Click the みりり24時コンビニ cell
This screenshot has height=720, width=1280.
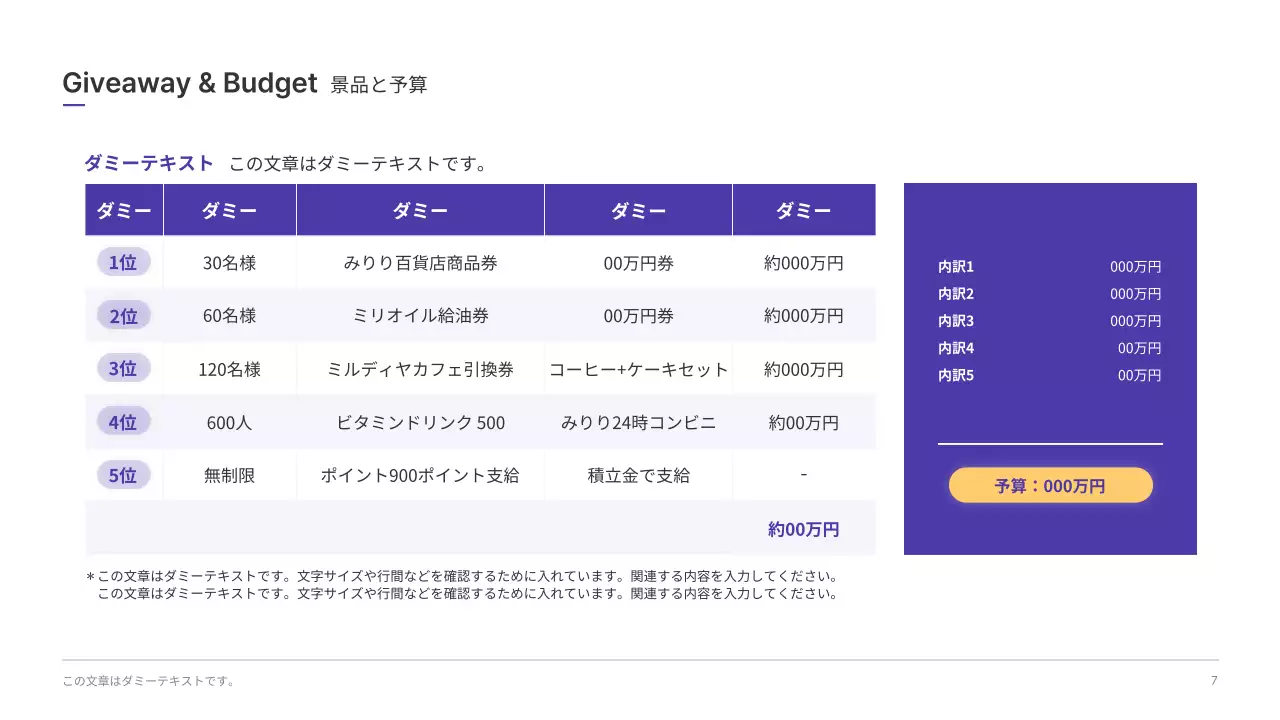point(638,422)
